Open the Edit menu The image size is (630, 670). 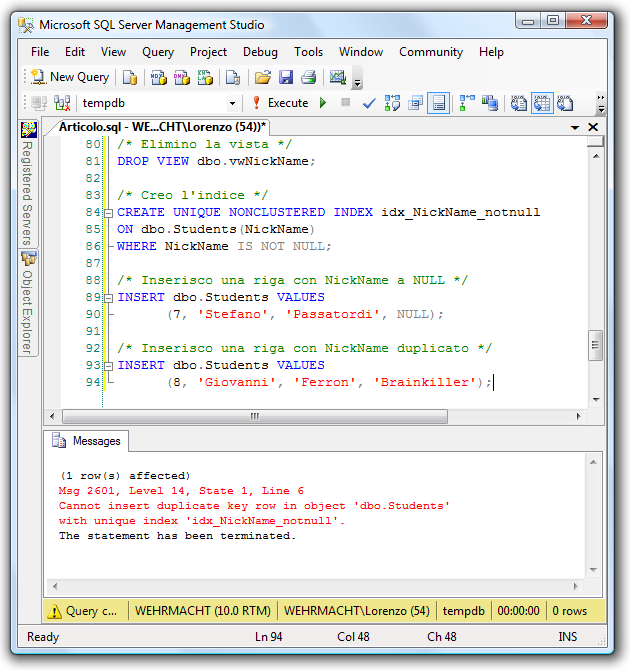pyautogui.click(x=75, y=52)
